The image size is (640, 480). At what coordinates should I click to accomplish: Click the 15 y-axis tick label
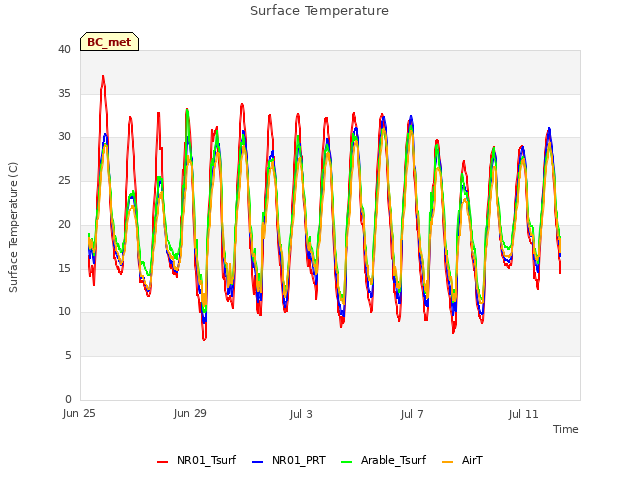click(x=64, y=268)
